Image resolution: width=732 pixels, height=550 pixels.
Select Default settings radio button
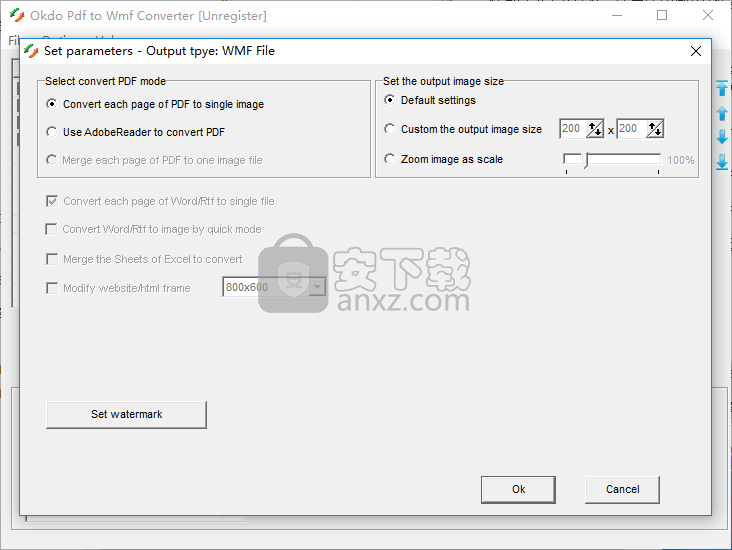point(389,100)
